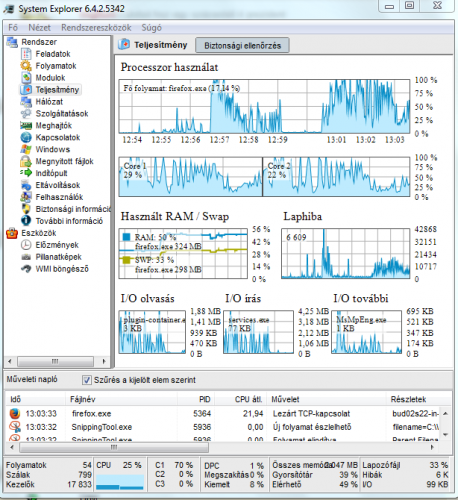Click PID 5364 cell

tap(202, 414)
